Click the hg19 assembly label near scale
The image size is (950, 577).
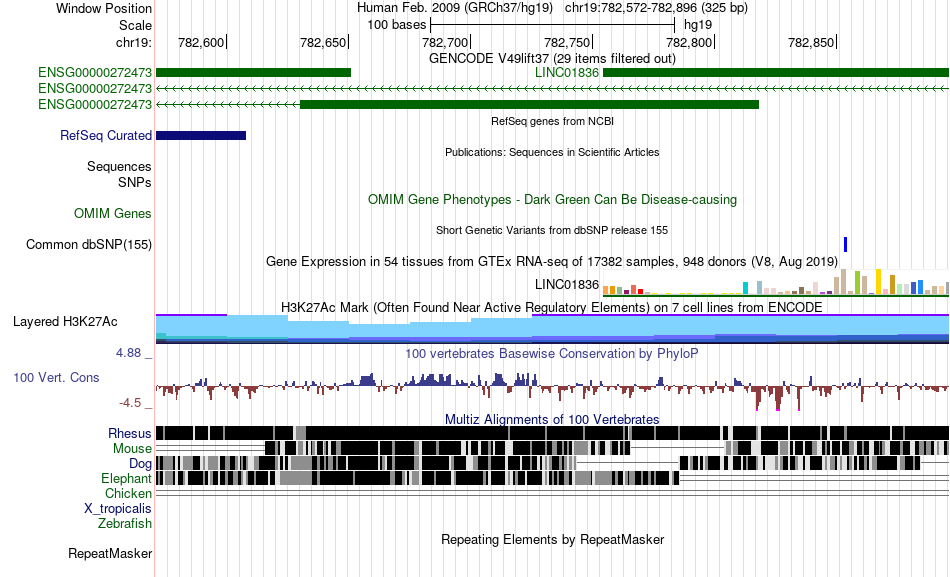(698, 25)
